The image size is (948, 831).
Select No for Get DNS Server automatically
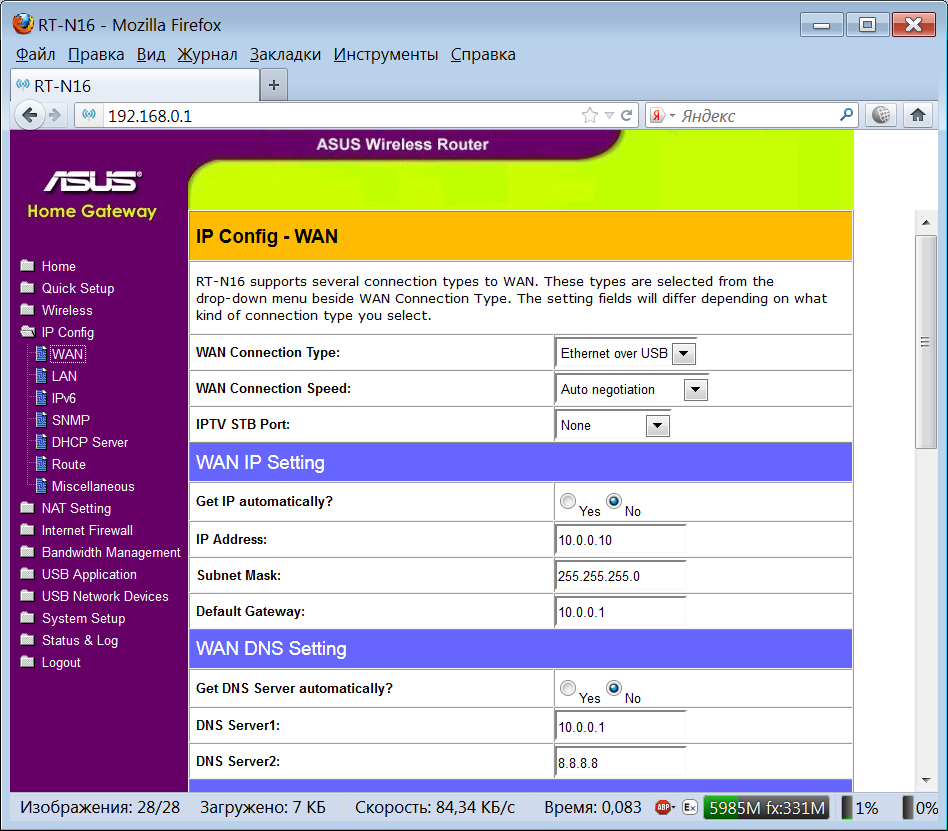click(614, 688)
